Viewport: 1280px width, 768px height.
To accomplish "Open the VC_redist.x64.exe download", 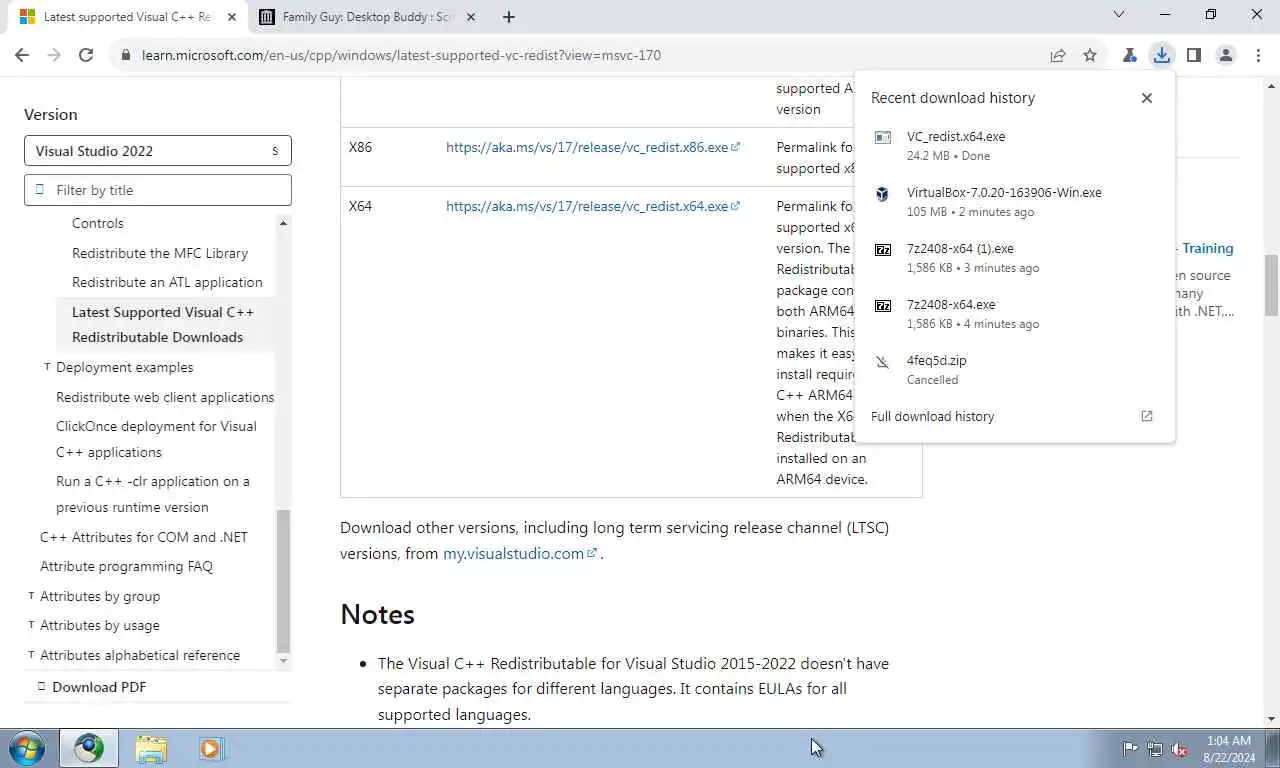I will 1013,145.
